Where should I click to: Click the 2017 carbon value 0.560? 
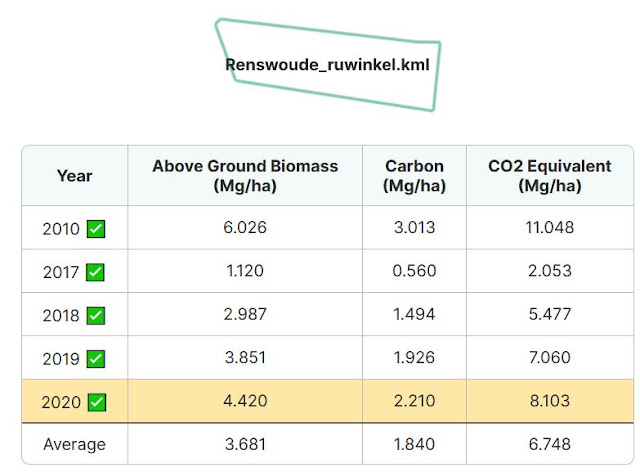coord(414,271)
